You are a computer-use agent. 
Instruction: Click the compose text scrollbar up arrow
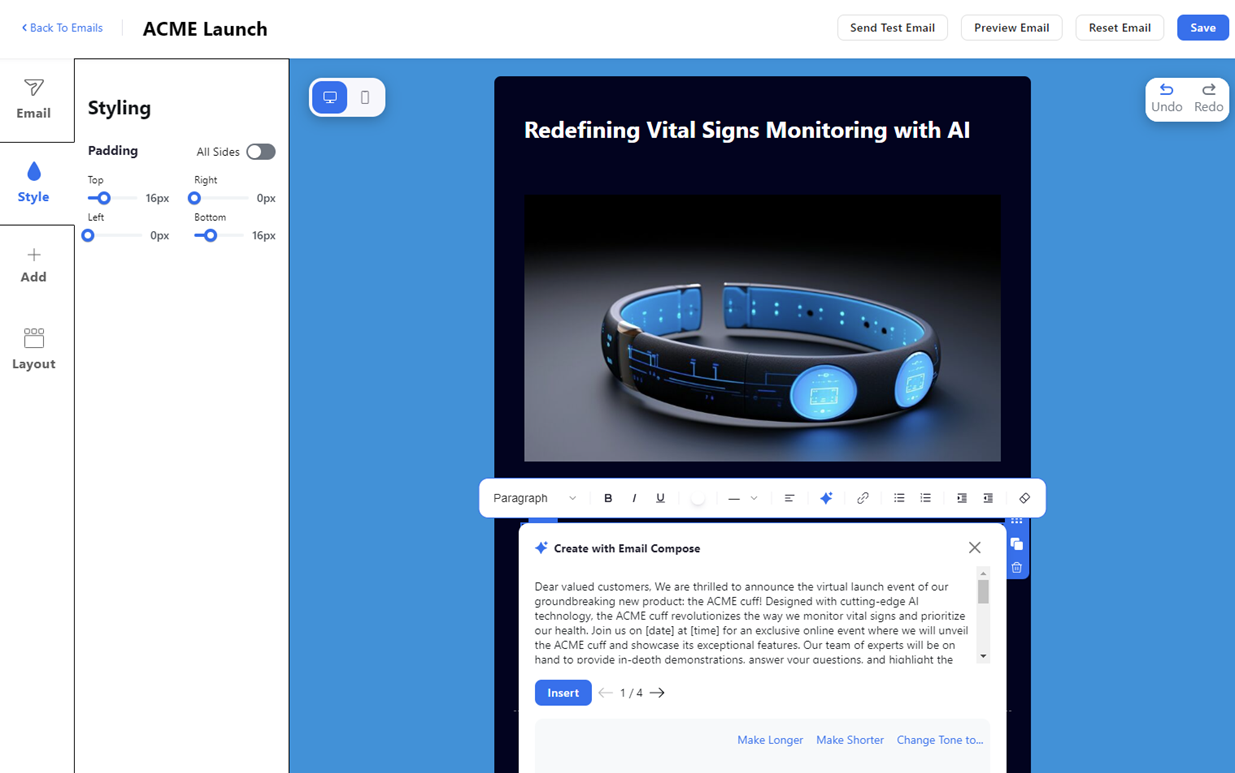[983, 573]
